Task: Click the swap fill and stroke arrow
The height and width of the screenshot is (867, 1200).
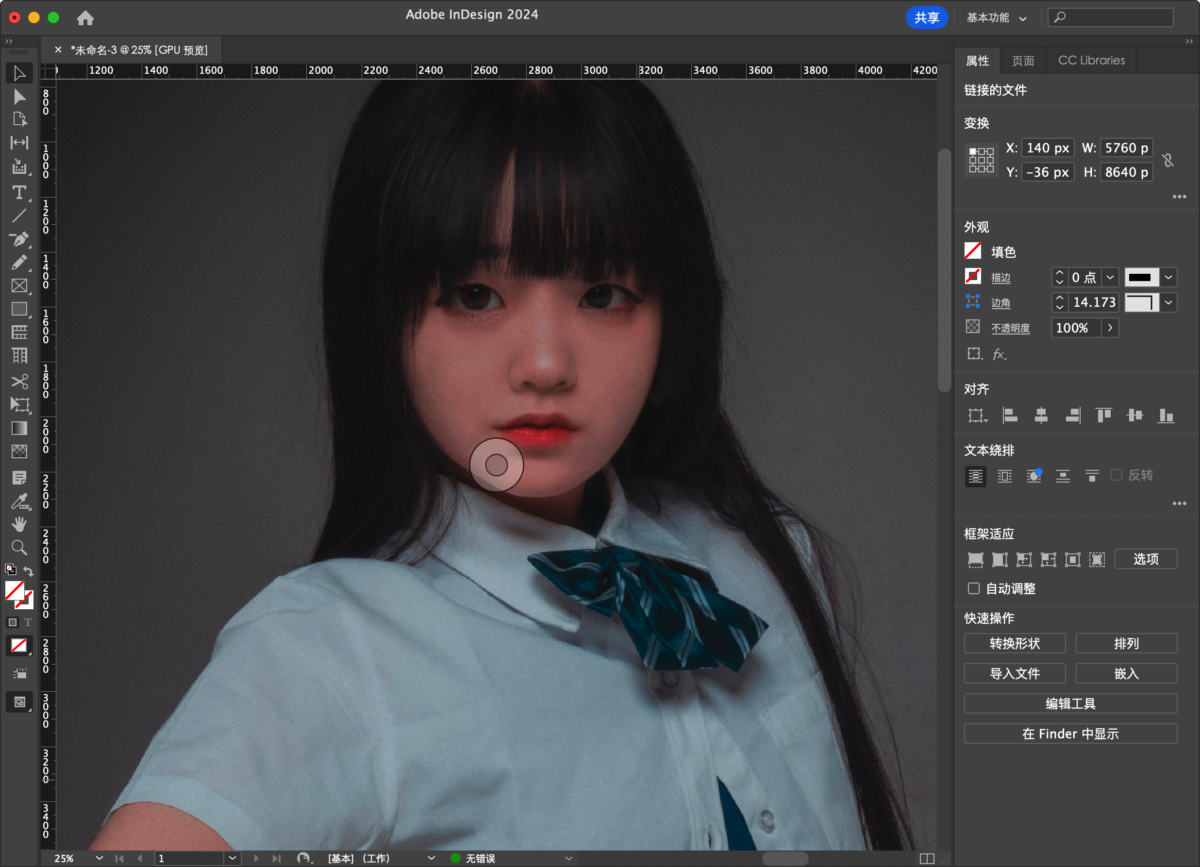Action: (x=29, y=571)
